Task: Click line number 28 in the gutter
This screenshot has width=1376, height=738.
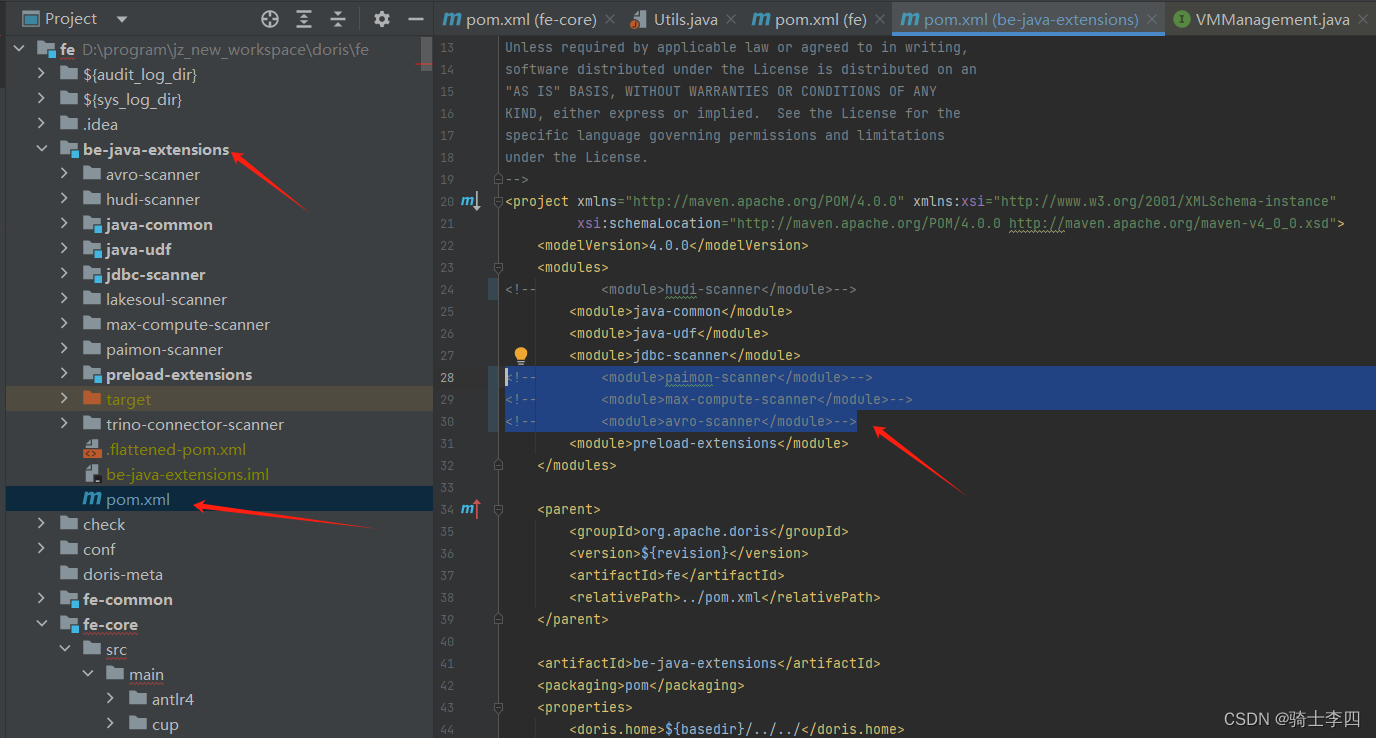Action: (x=447, y=377)
